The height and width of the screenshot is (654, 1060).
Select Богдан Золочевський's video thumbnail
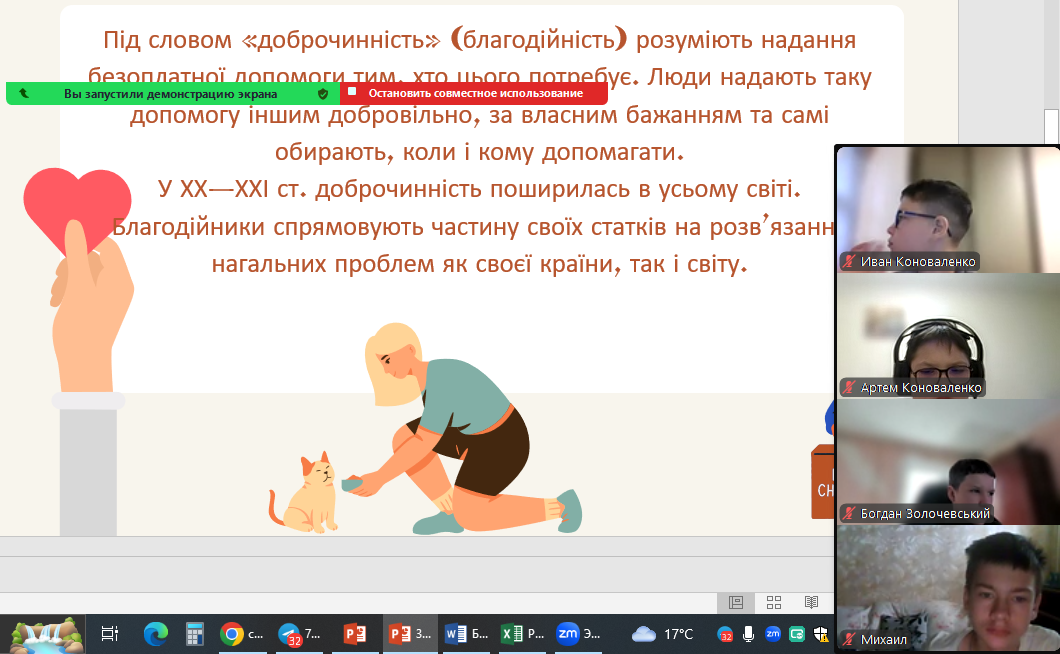click(946, 460)
